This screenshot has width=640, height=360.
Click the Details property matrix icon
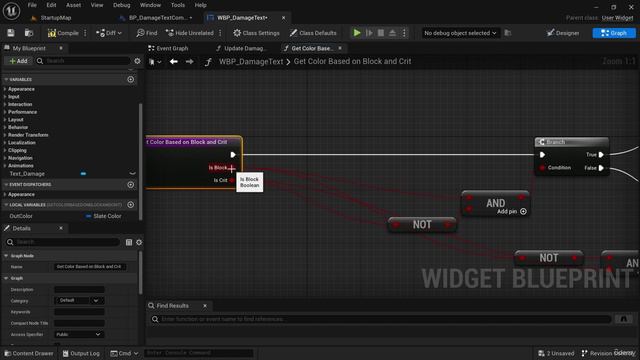(129, 242)
